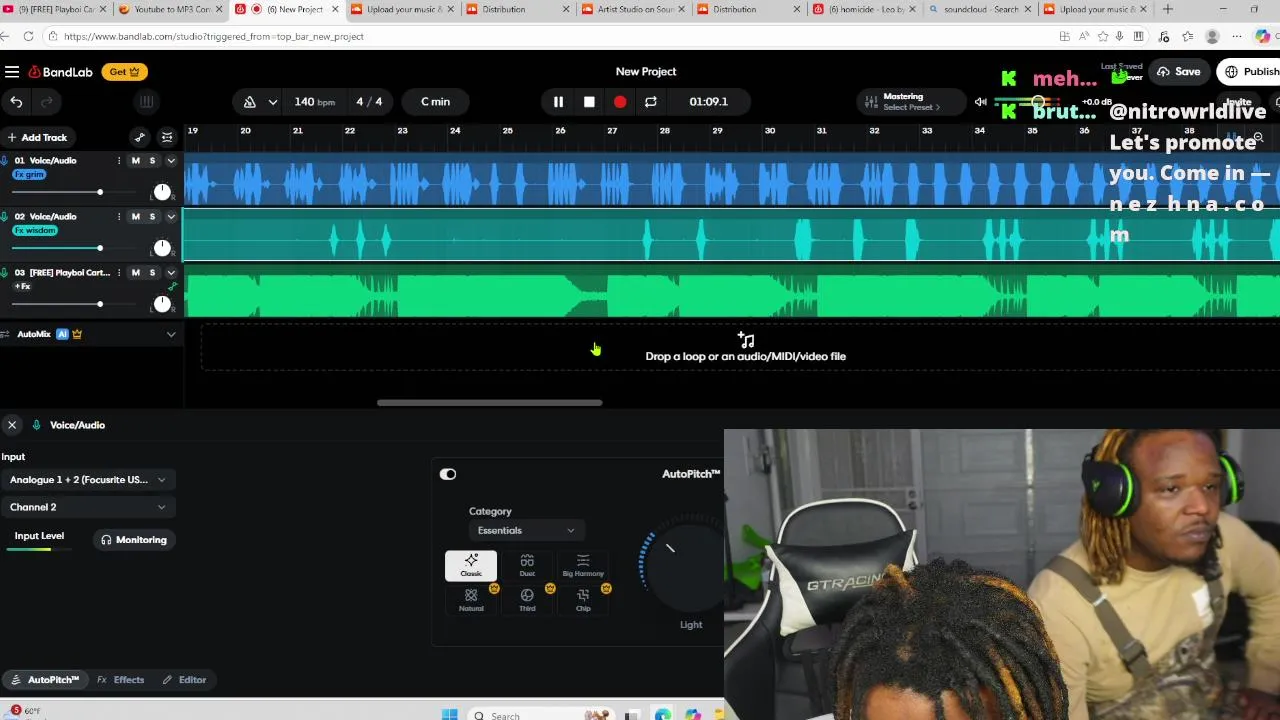Click track 02 pan knob

pyautogui.click(x=162, y=248)
